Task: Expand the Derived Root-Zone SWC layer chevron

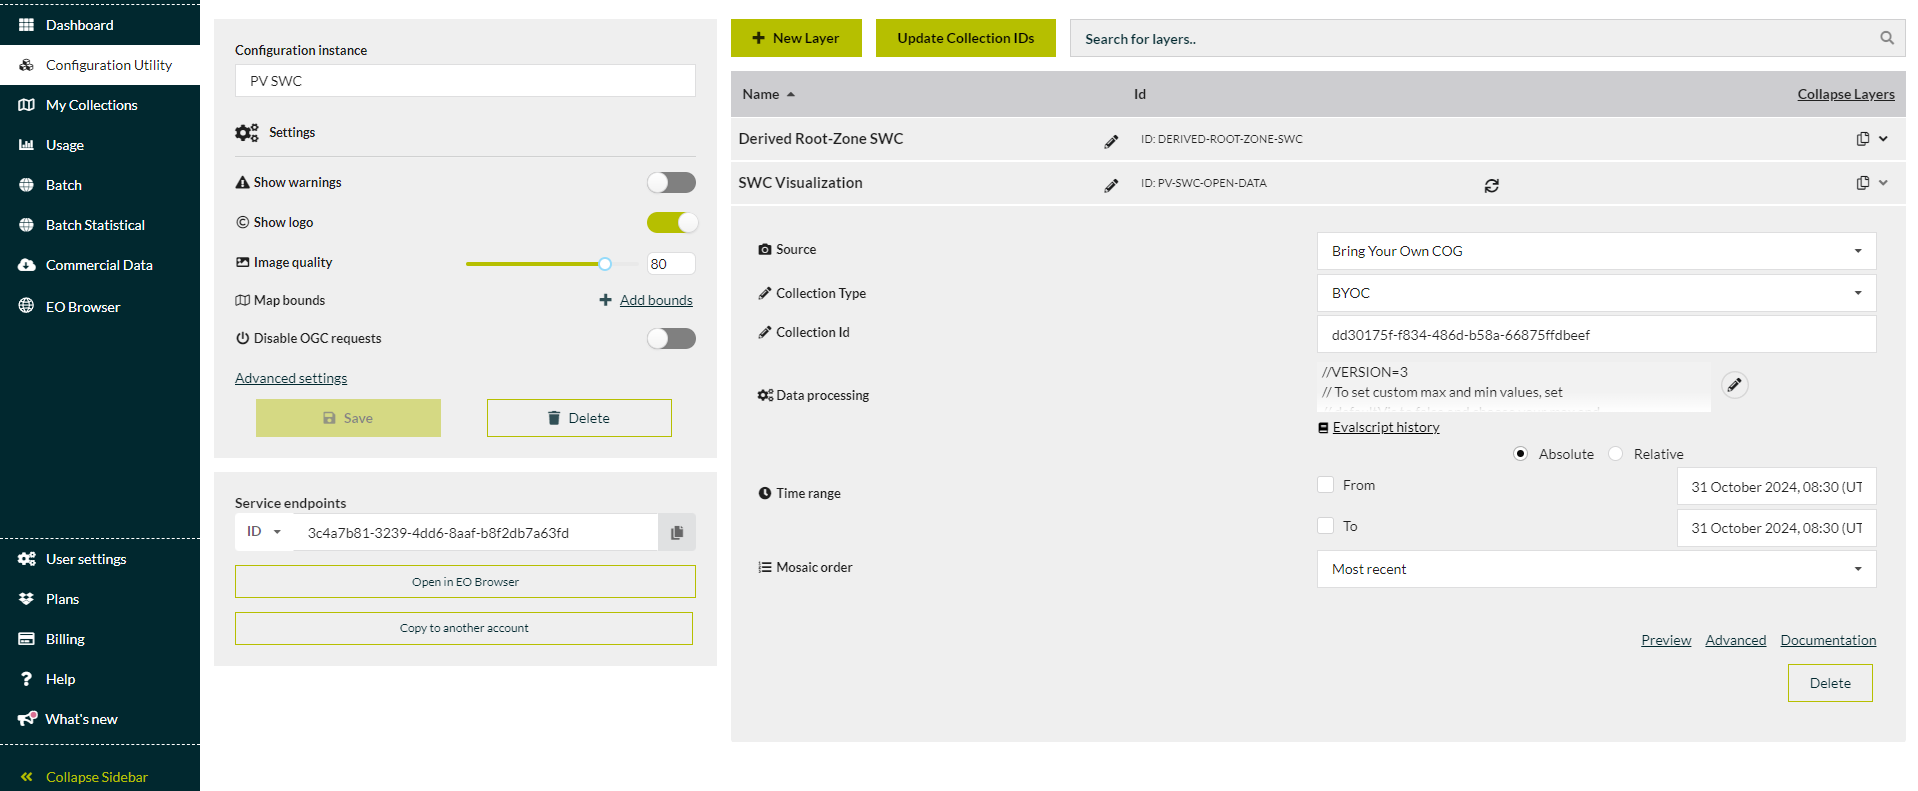Action: pyautogui.click(x=1883, y=139)
